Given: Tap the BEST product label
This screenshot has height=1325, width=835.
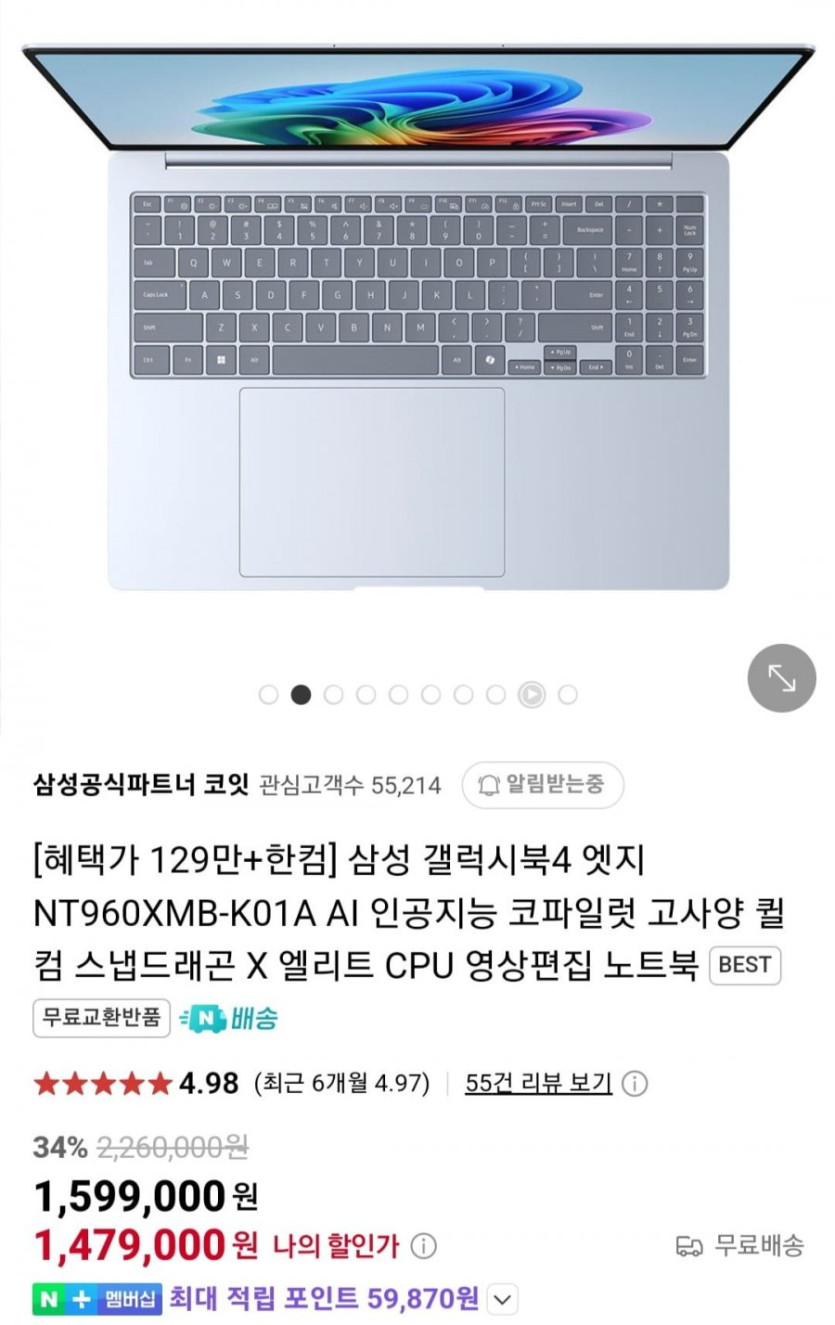Looking at the screenshot, I should pyautogui.click(x=745, y=965).
